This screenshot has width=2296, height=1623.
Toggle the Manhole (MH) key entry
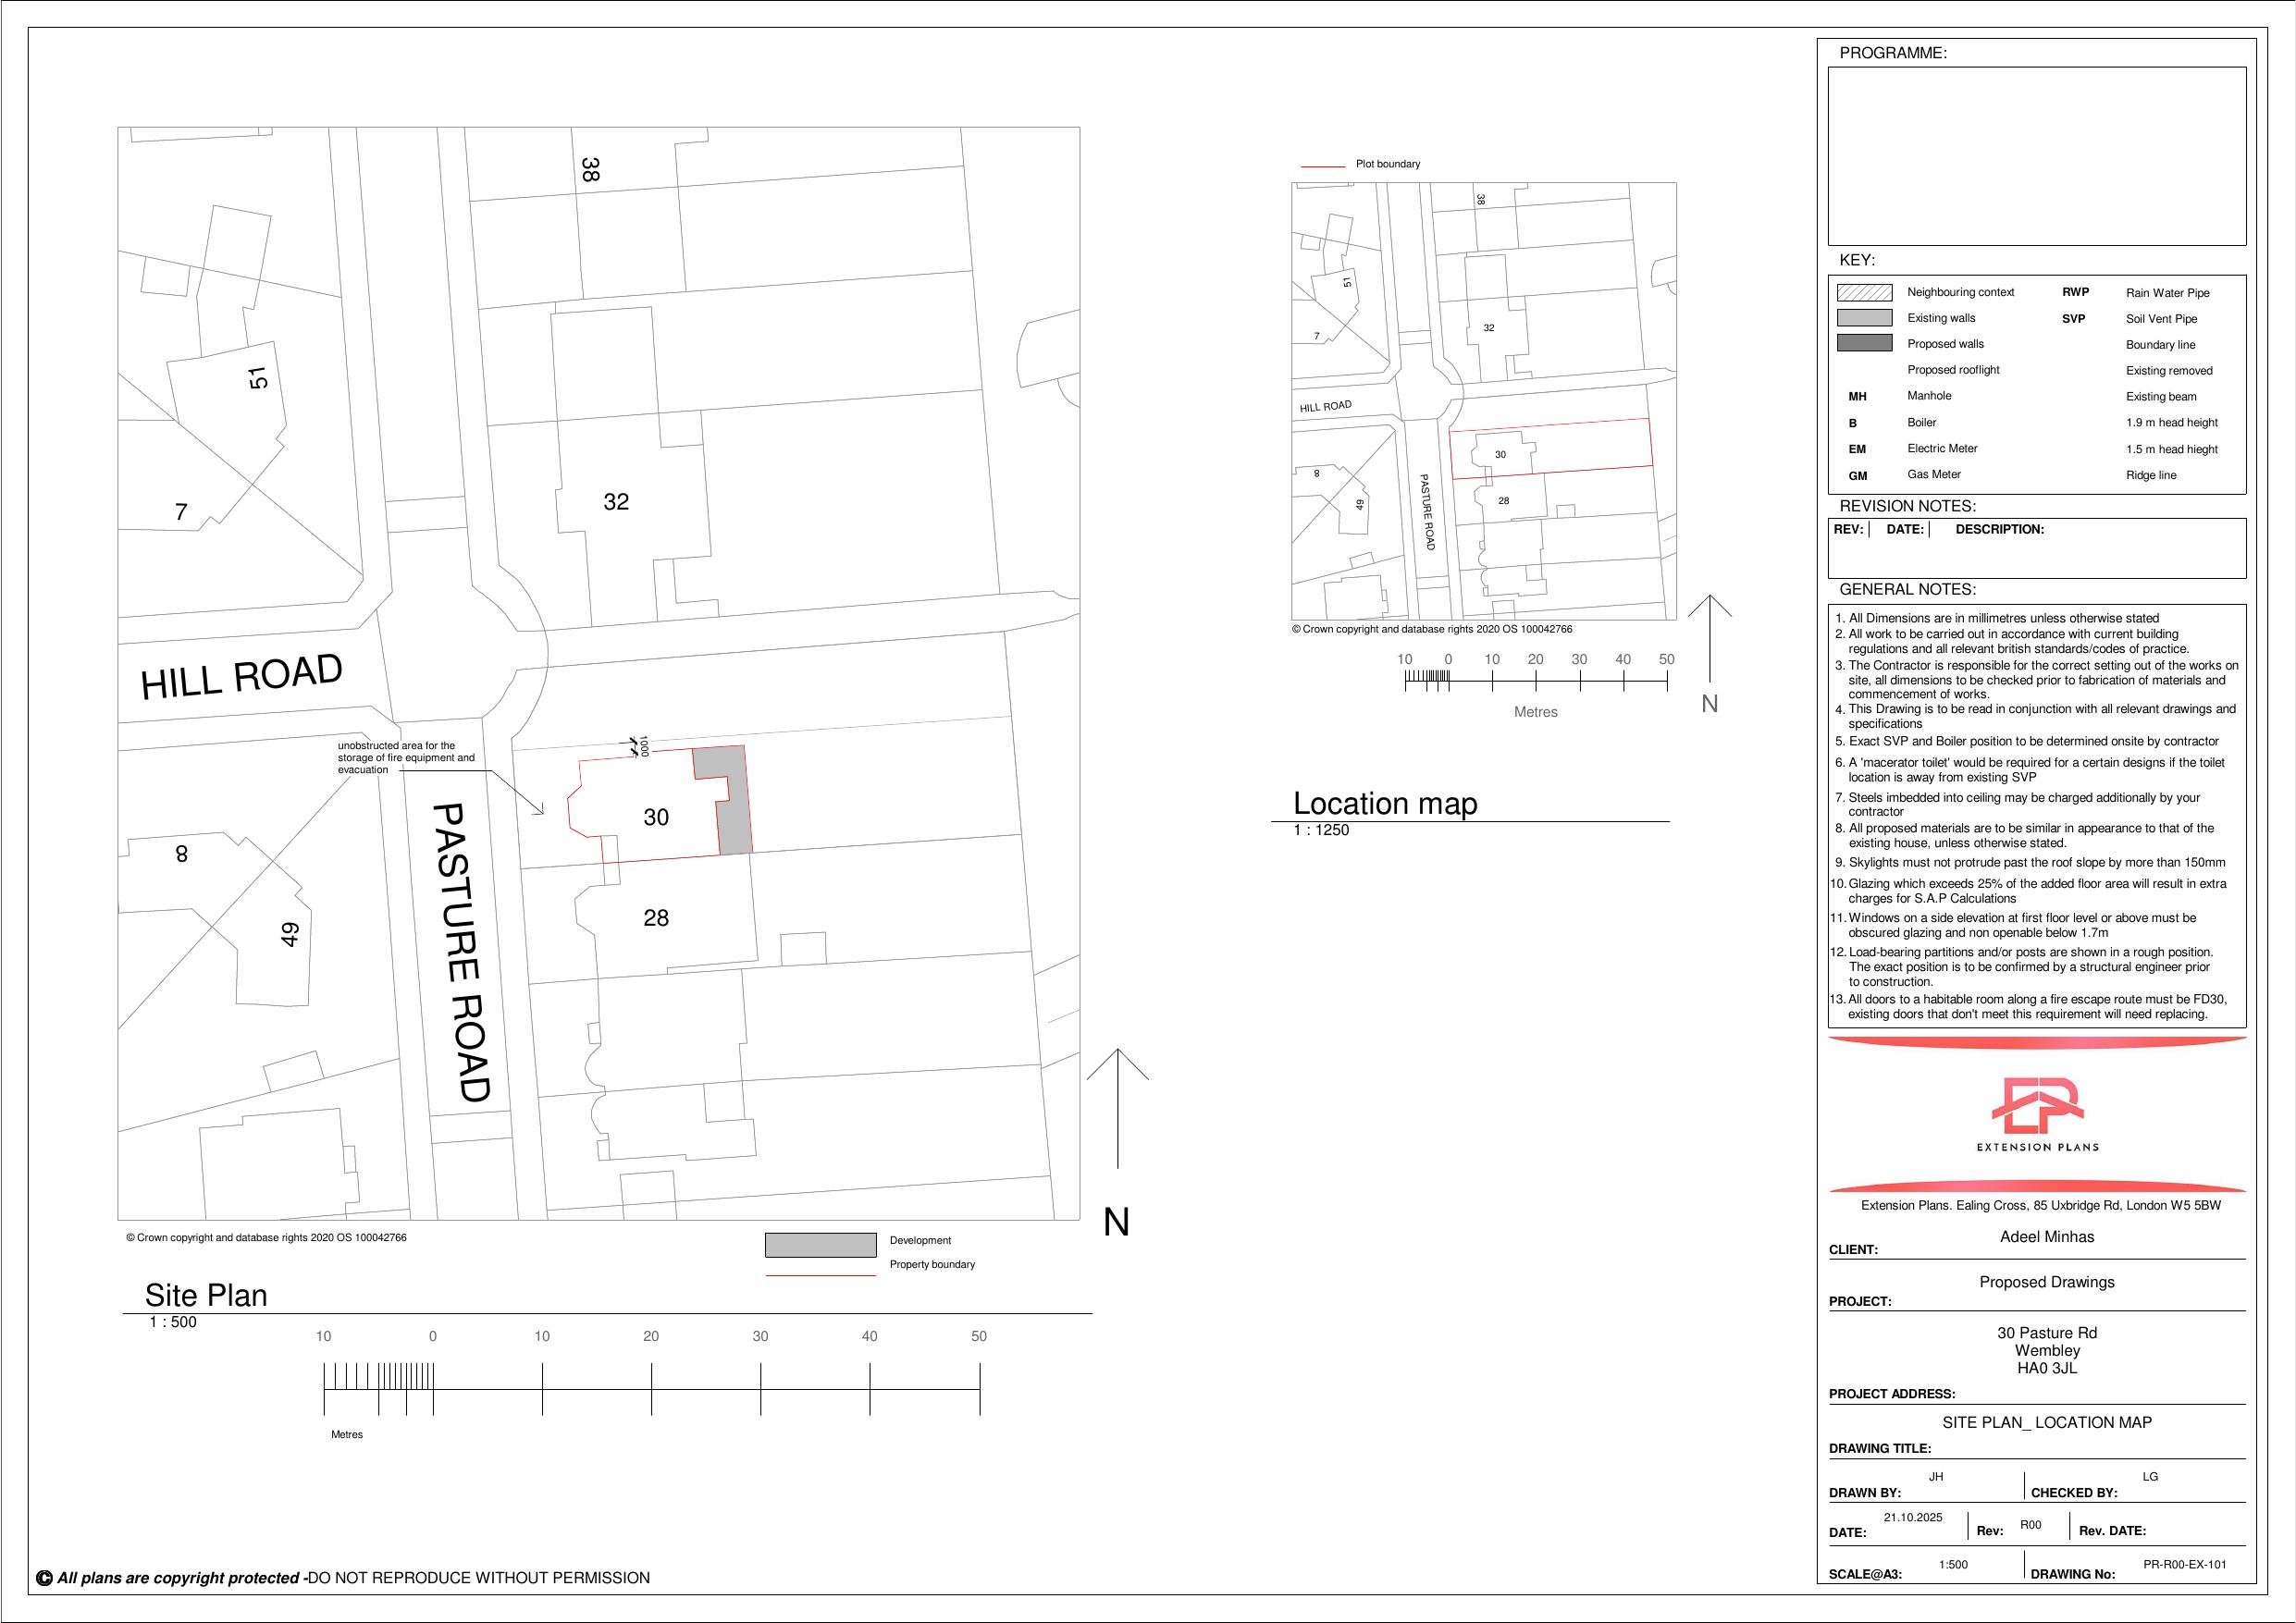[x=1857, y=396]
